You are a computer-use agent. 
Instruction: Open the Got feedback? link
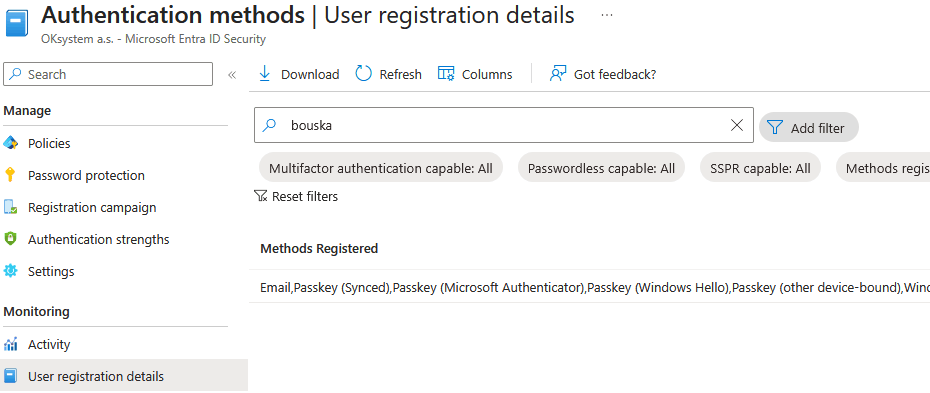coord(615,75)
